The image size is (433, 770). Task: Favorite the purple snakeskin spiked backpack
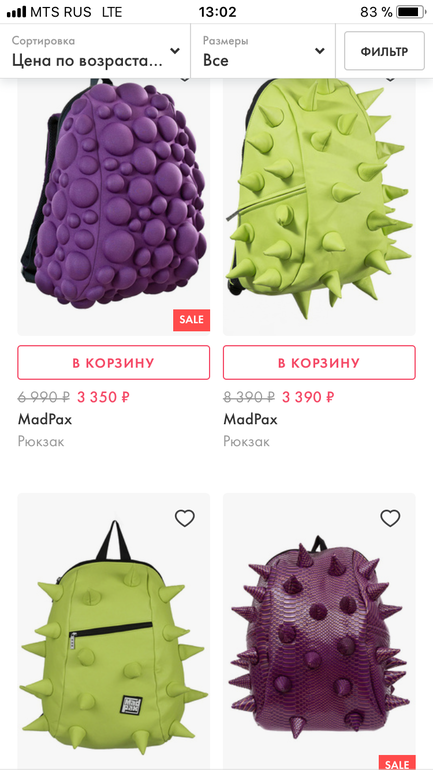(390, 518)
